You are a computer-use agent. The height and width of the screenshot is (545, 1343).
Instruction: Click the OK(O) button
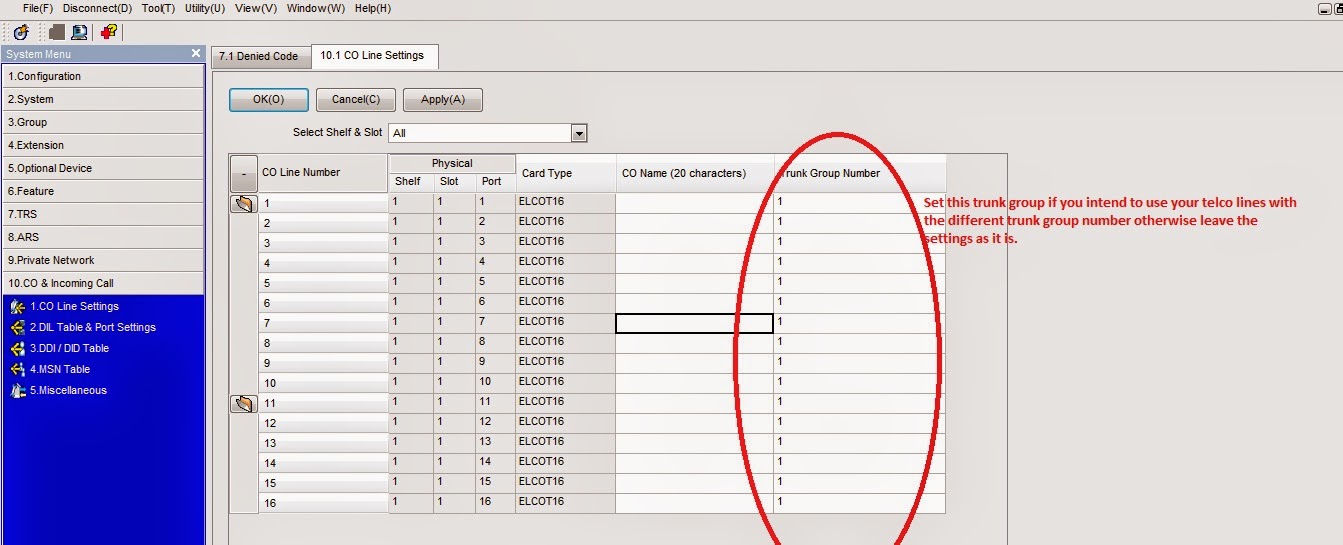(268, 100)
